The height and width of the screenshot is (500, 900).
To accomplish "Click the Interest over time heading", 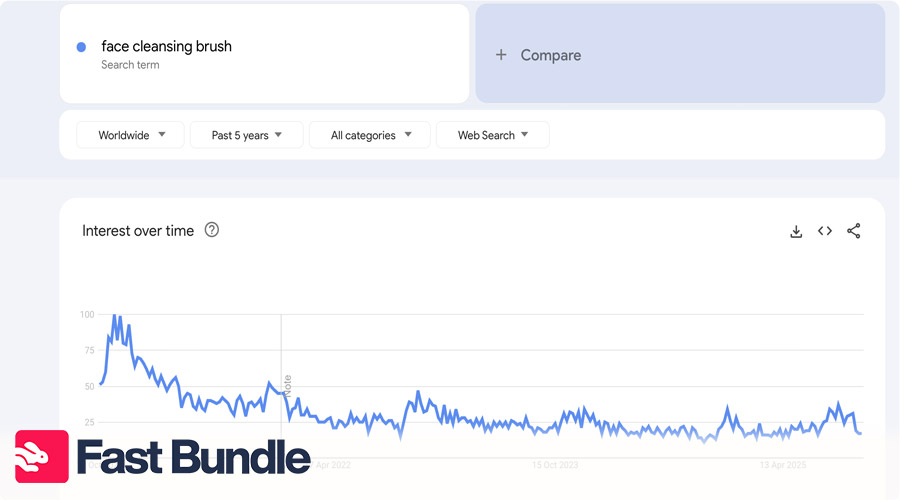I will 138,231.
